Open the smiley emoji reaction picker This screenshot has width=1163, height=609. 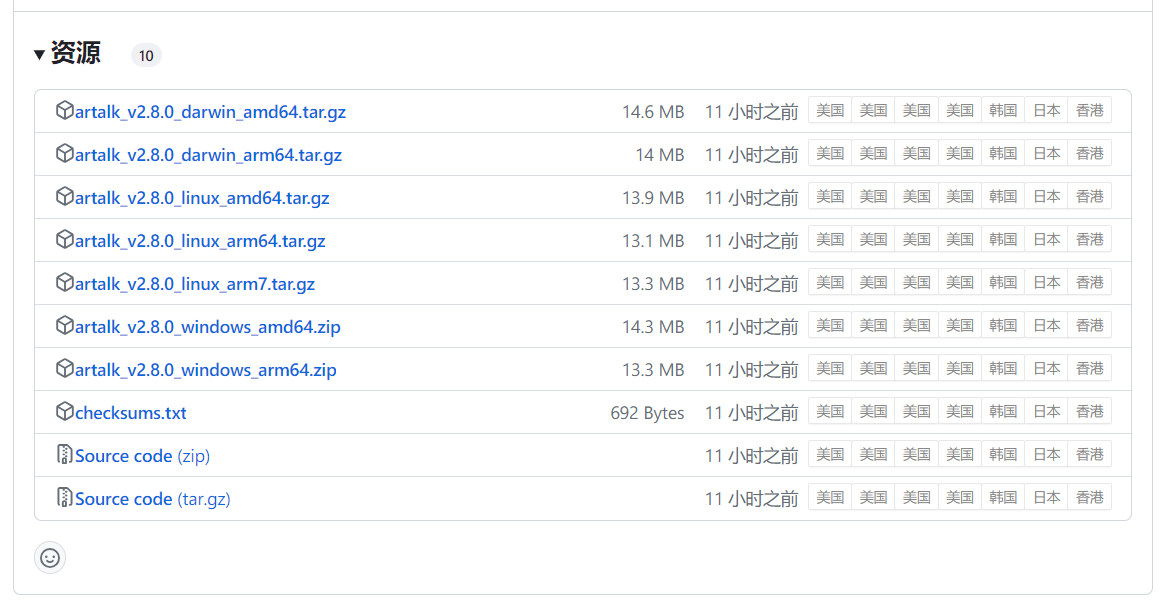(x=50, y=557)
